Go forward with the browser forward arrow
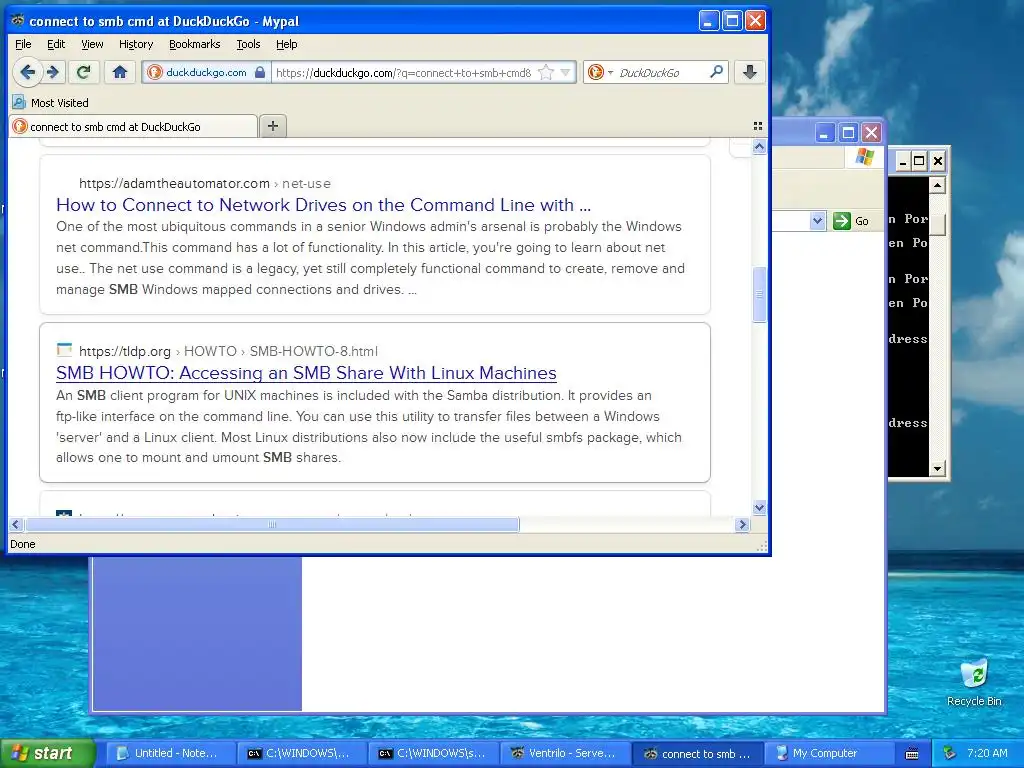Viewport: 1024px width, 768px height. (x=54, y=72)
